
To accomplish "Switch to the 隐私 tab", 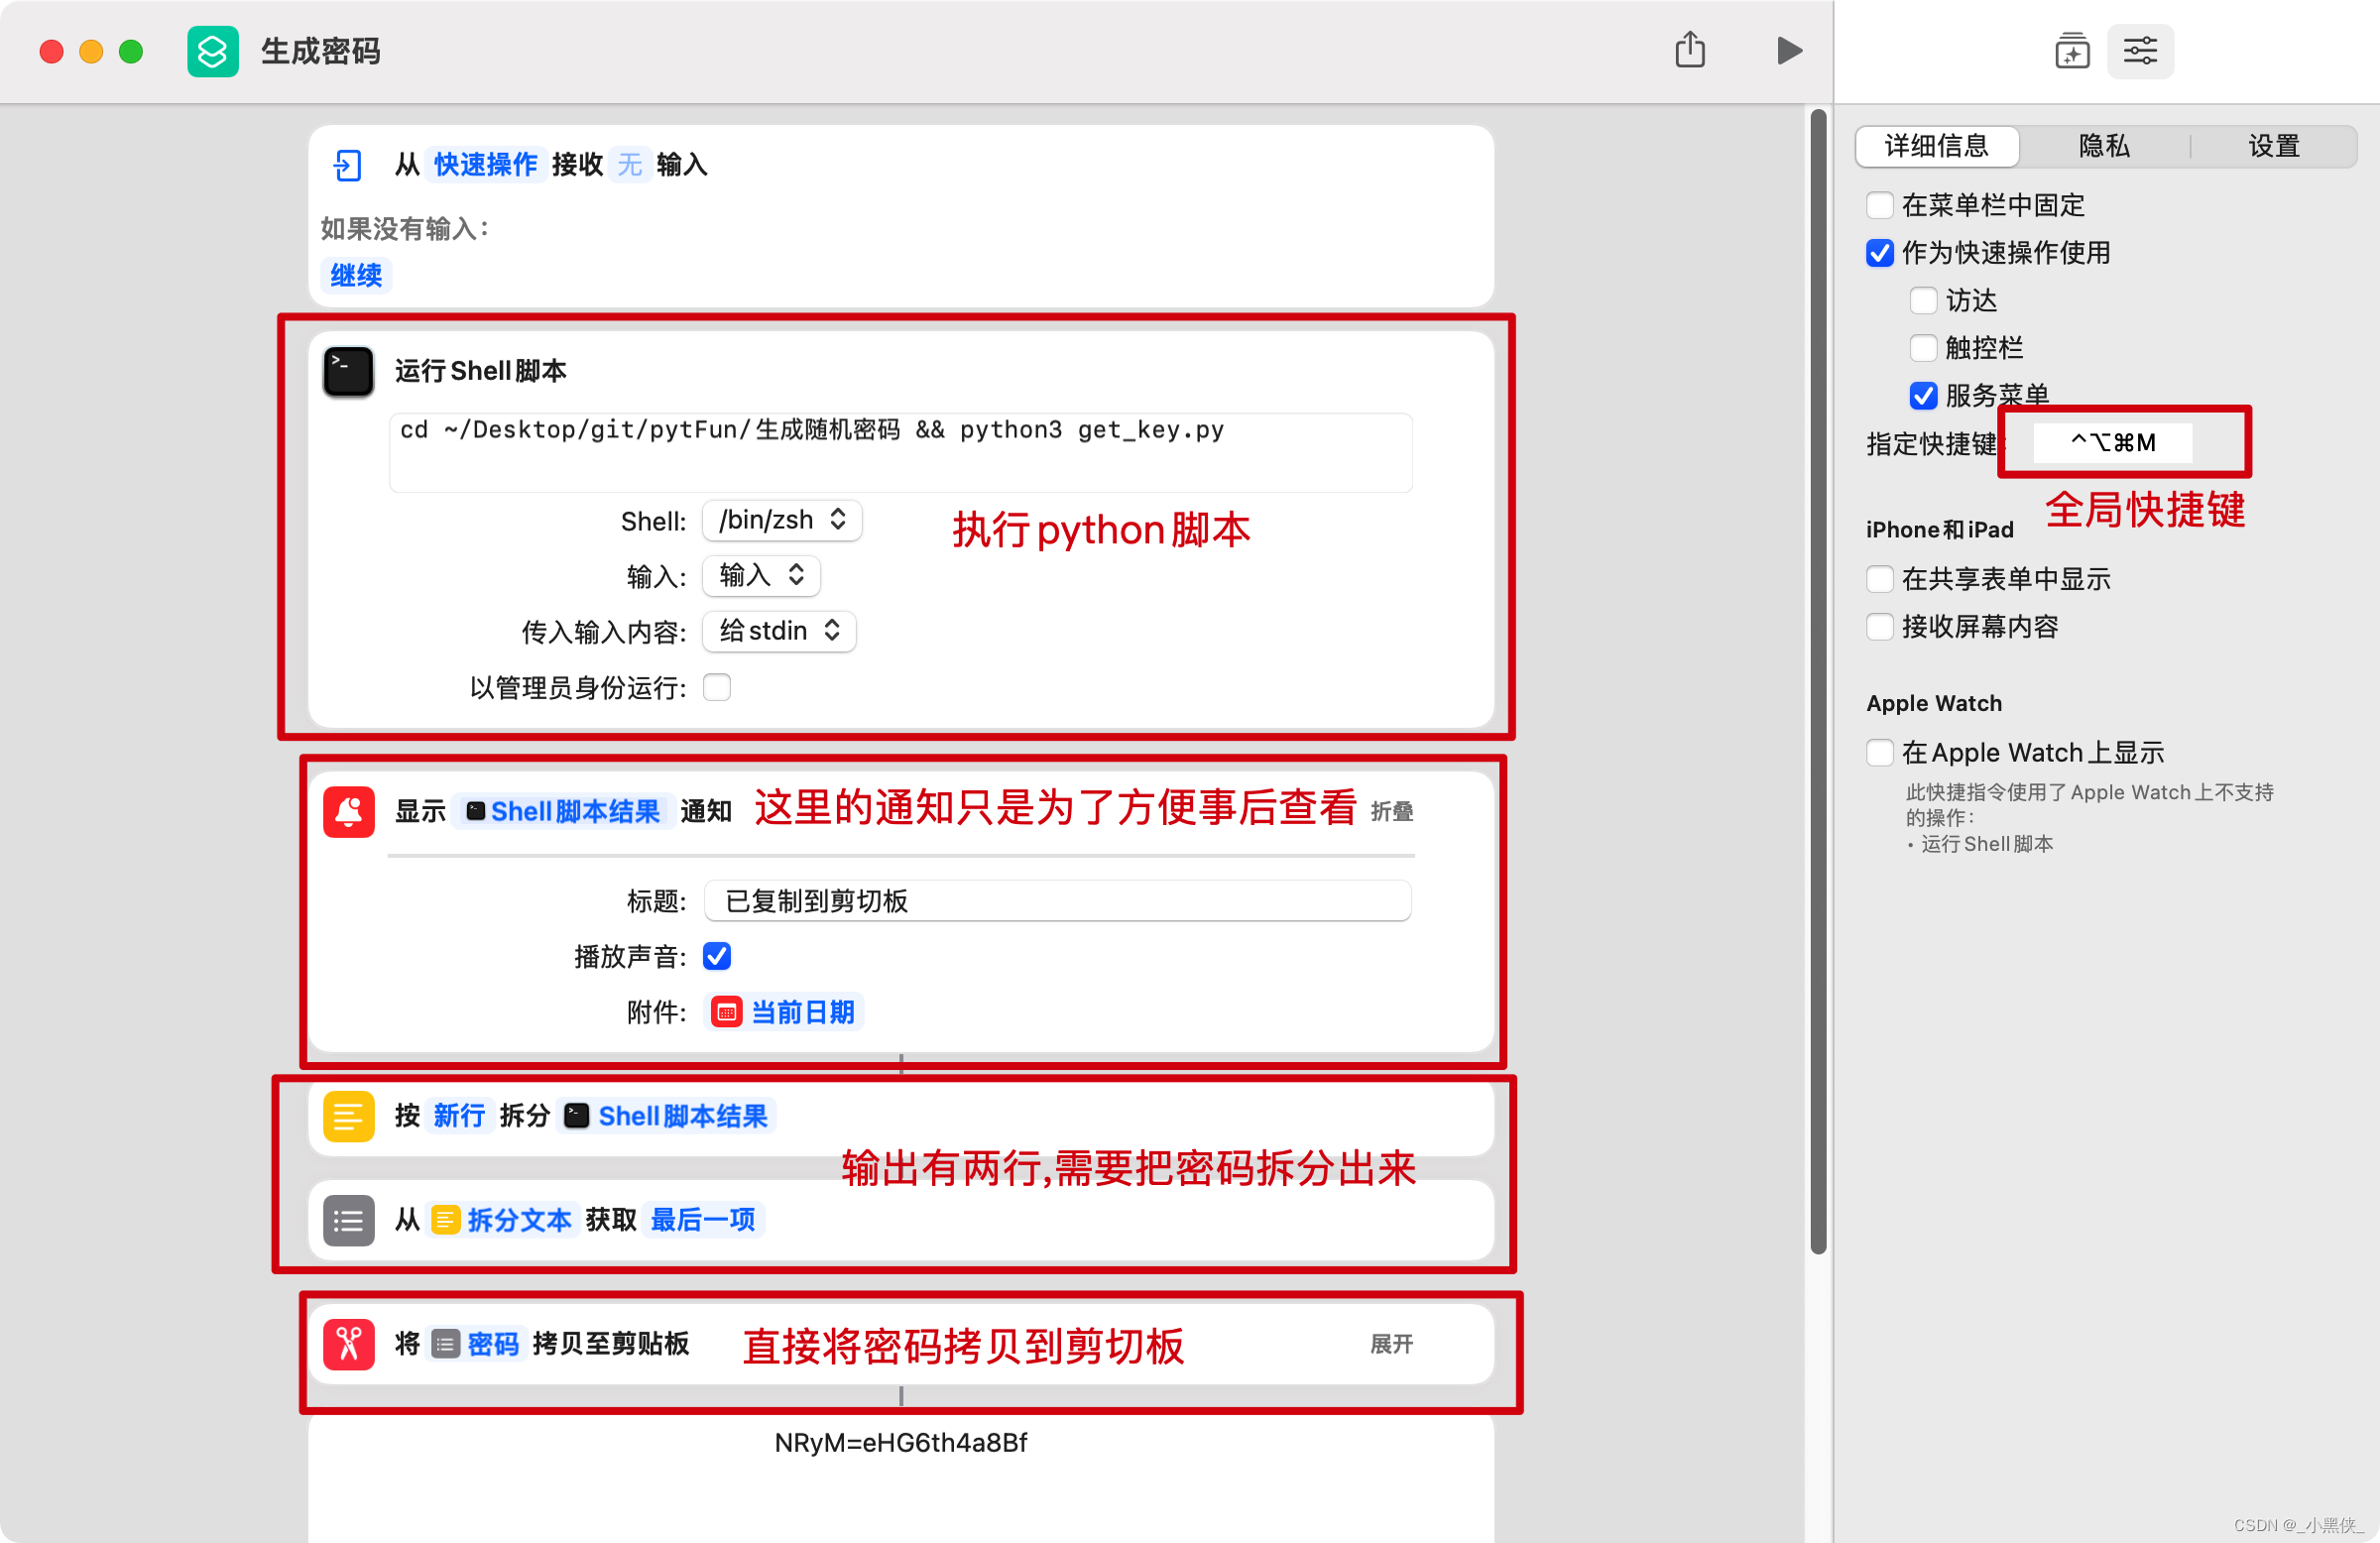I will tap(2103, 146).
